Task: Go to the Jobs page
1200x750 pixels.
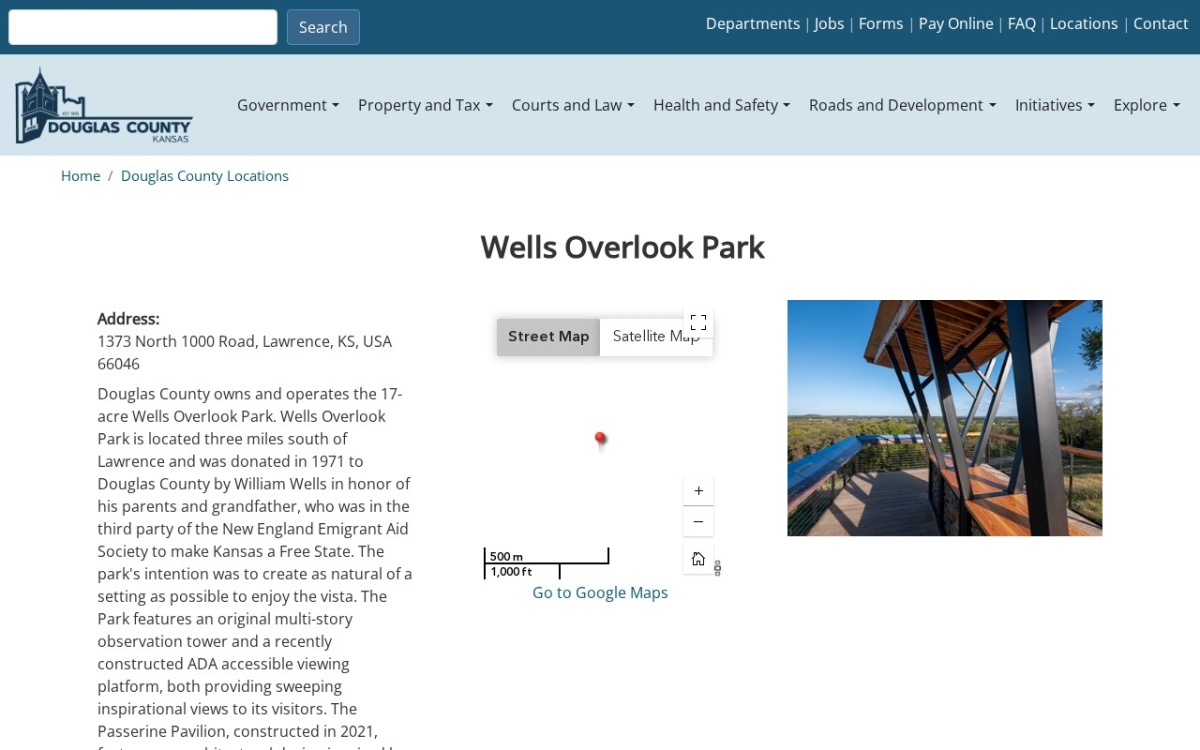Action: (829, 24)
